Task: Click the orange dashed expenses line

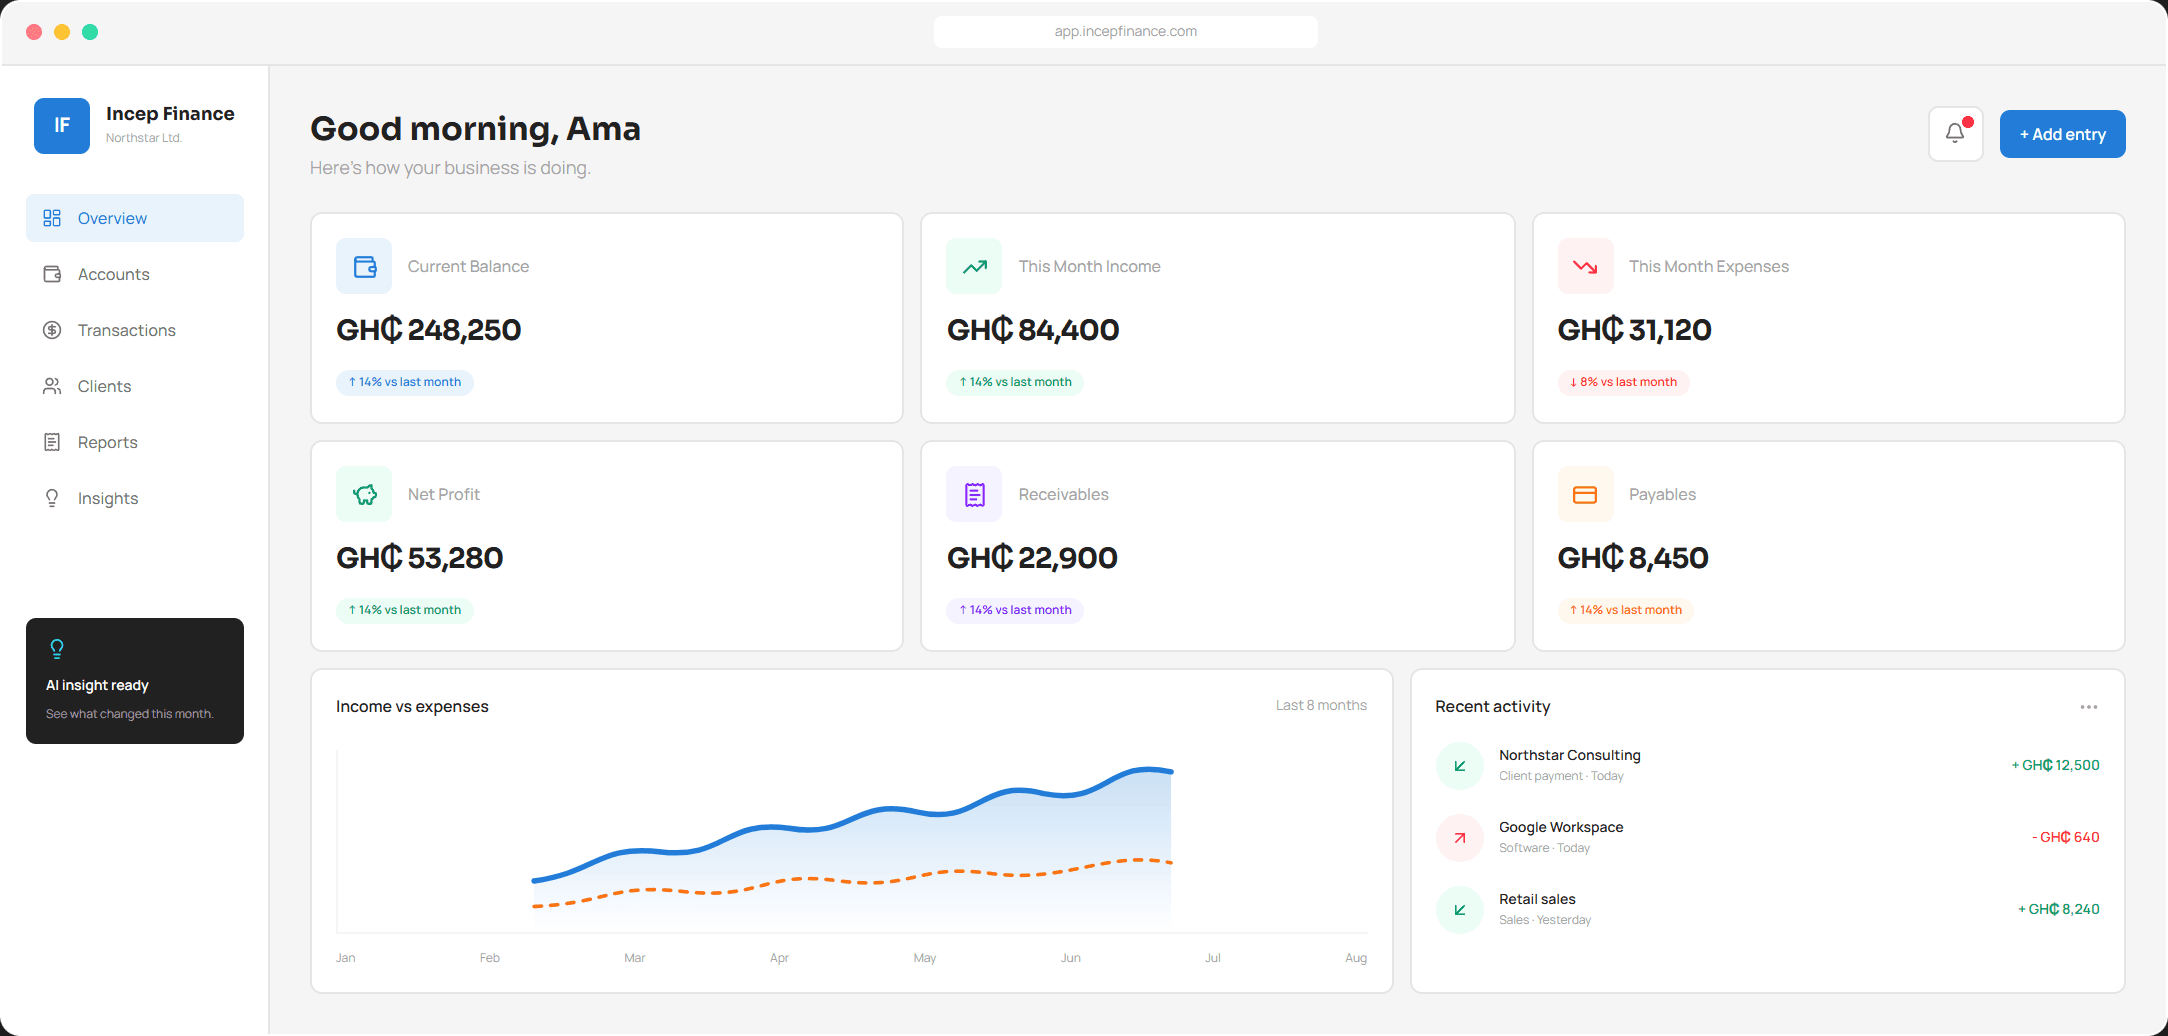Action: (x=852, y=881)
